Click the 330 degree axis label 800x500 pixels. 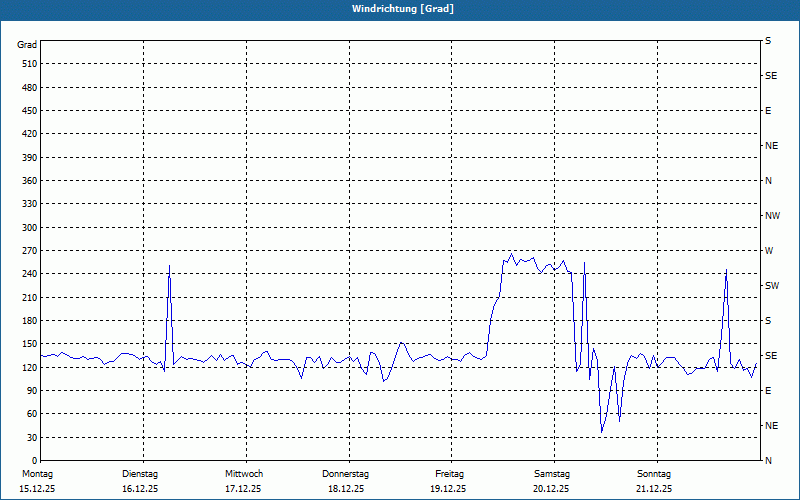[30, 204]
